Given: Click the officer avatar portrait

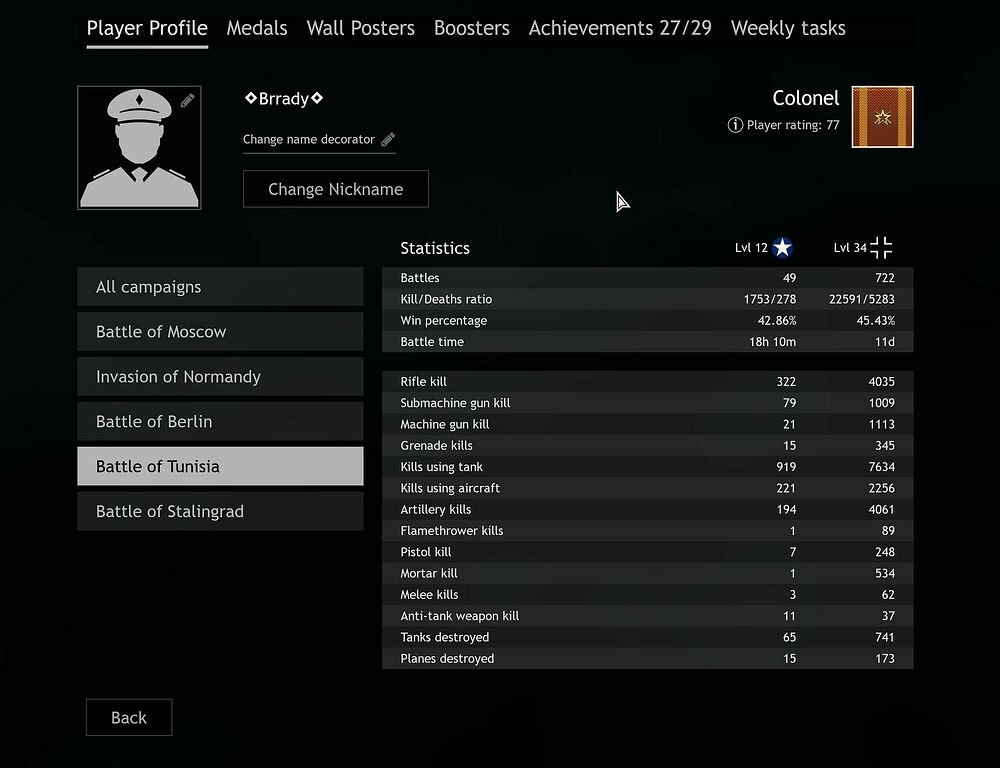Looking at the screenshot, I should (139, 147).
